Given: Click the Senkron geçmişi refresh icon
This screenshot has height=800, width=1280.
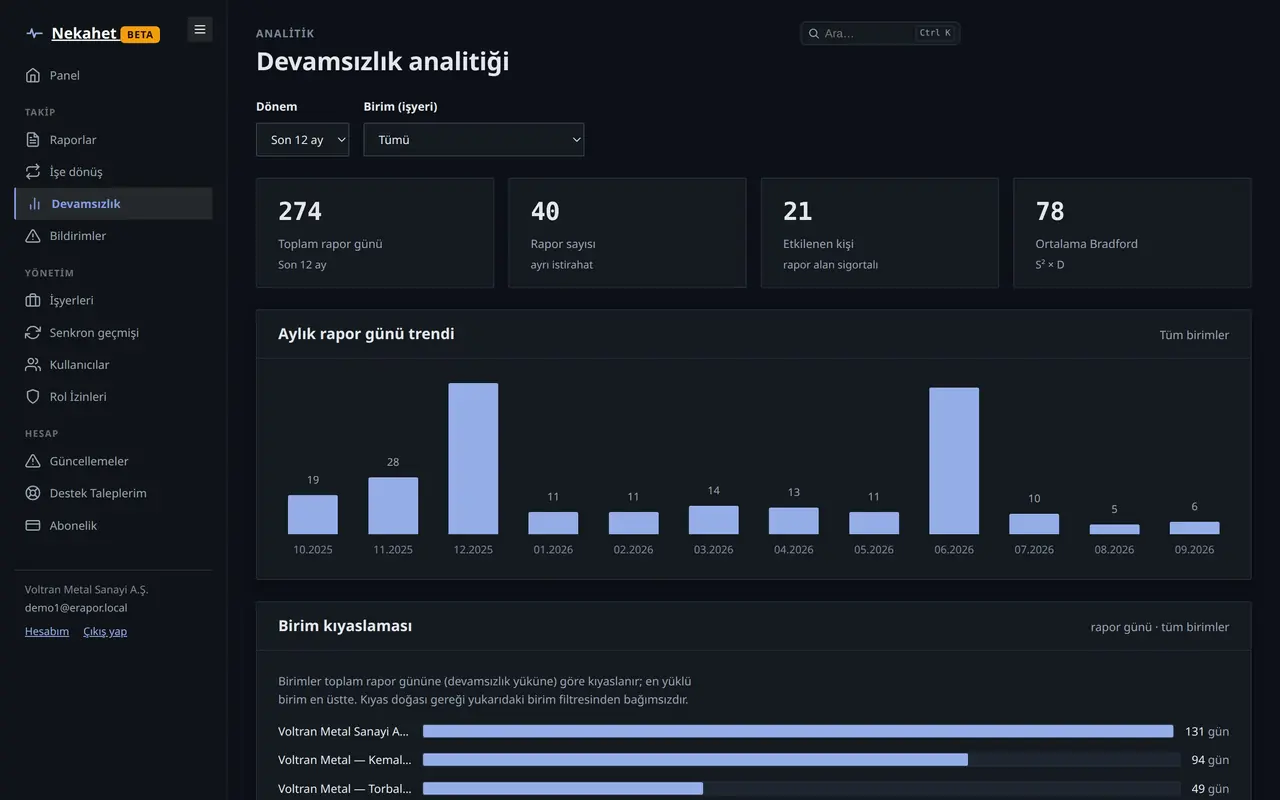Looking at the screenshot, I should click(x=33, y=332).
